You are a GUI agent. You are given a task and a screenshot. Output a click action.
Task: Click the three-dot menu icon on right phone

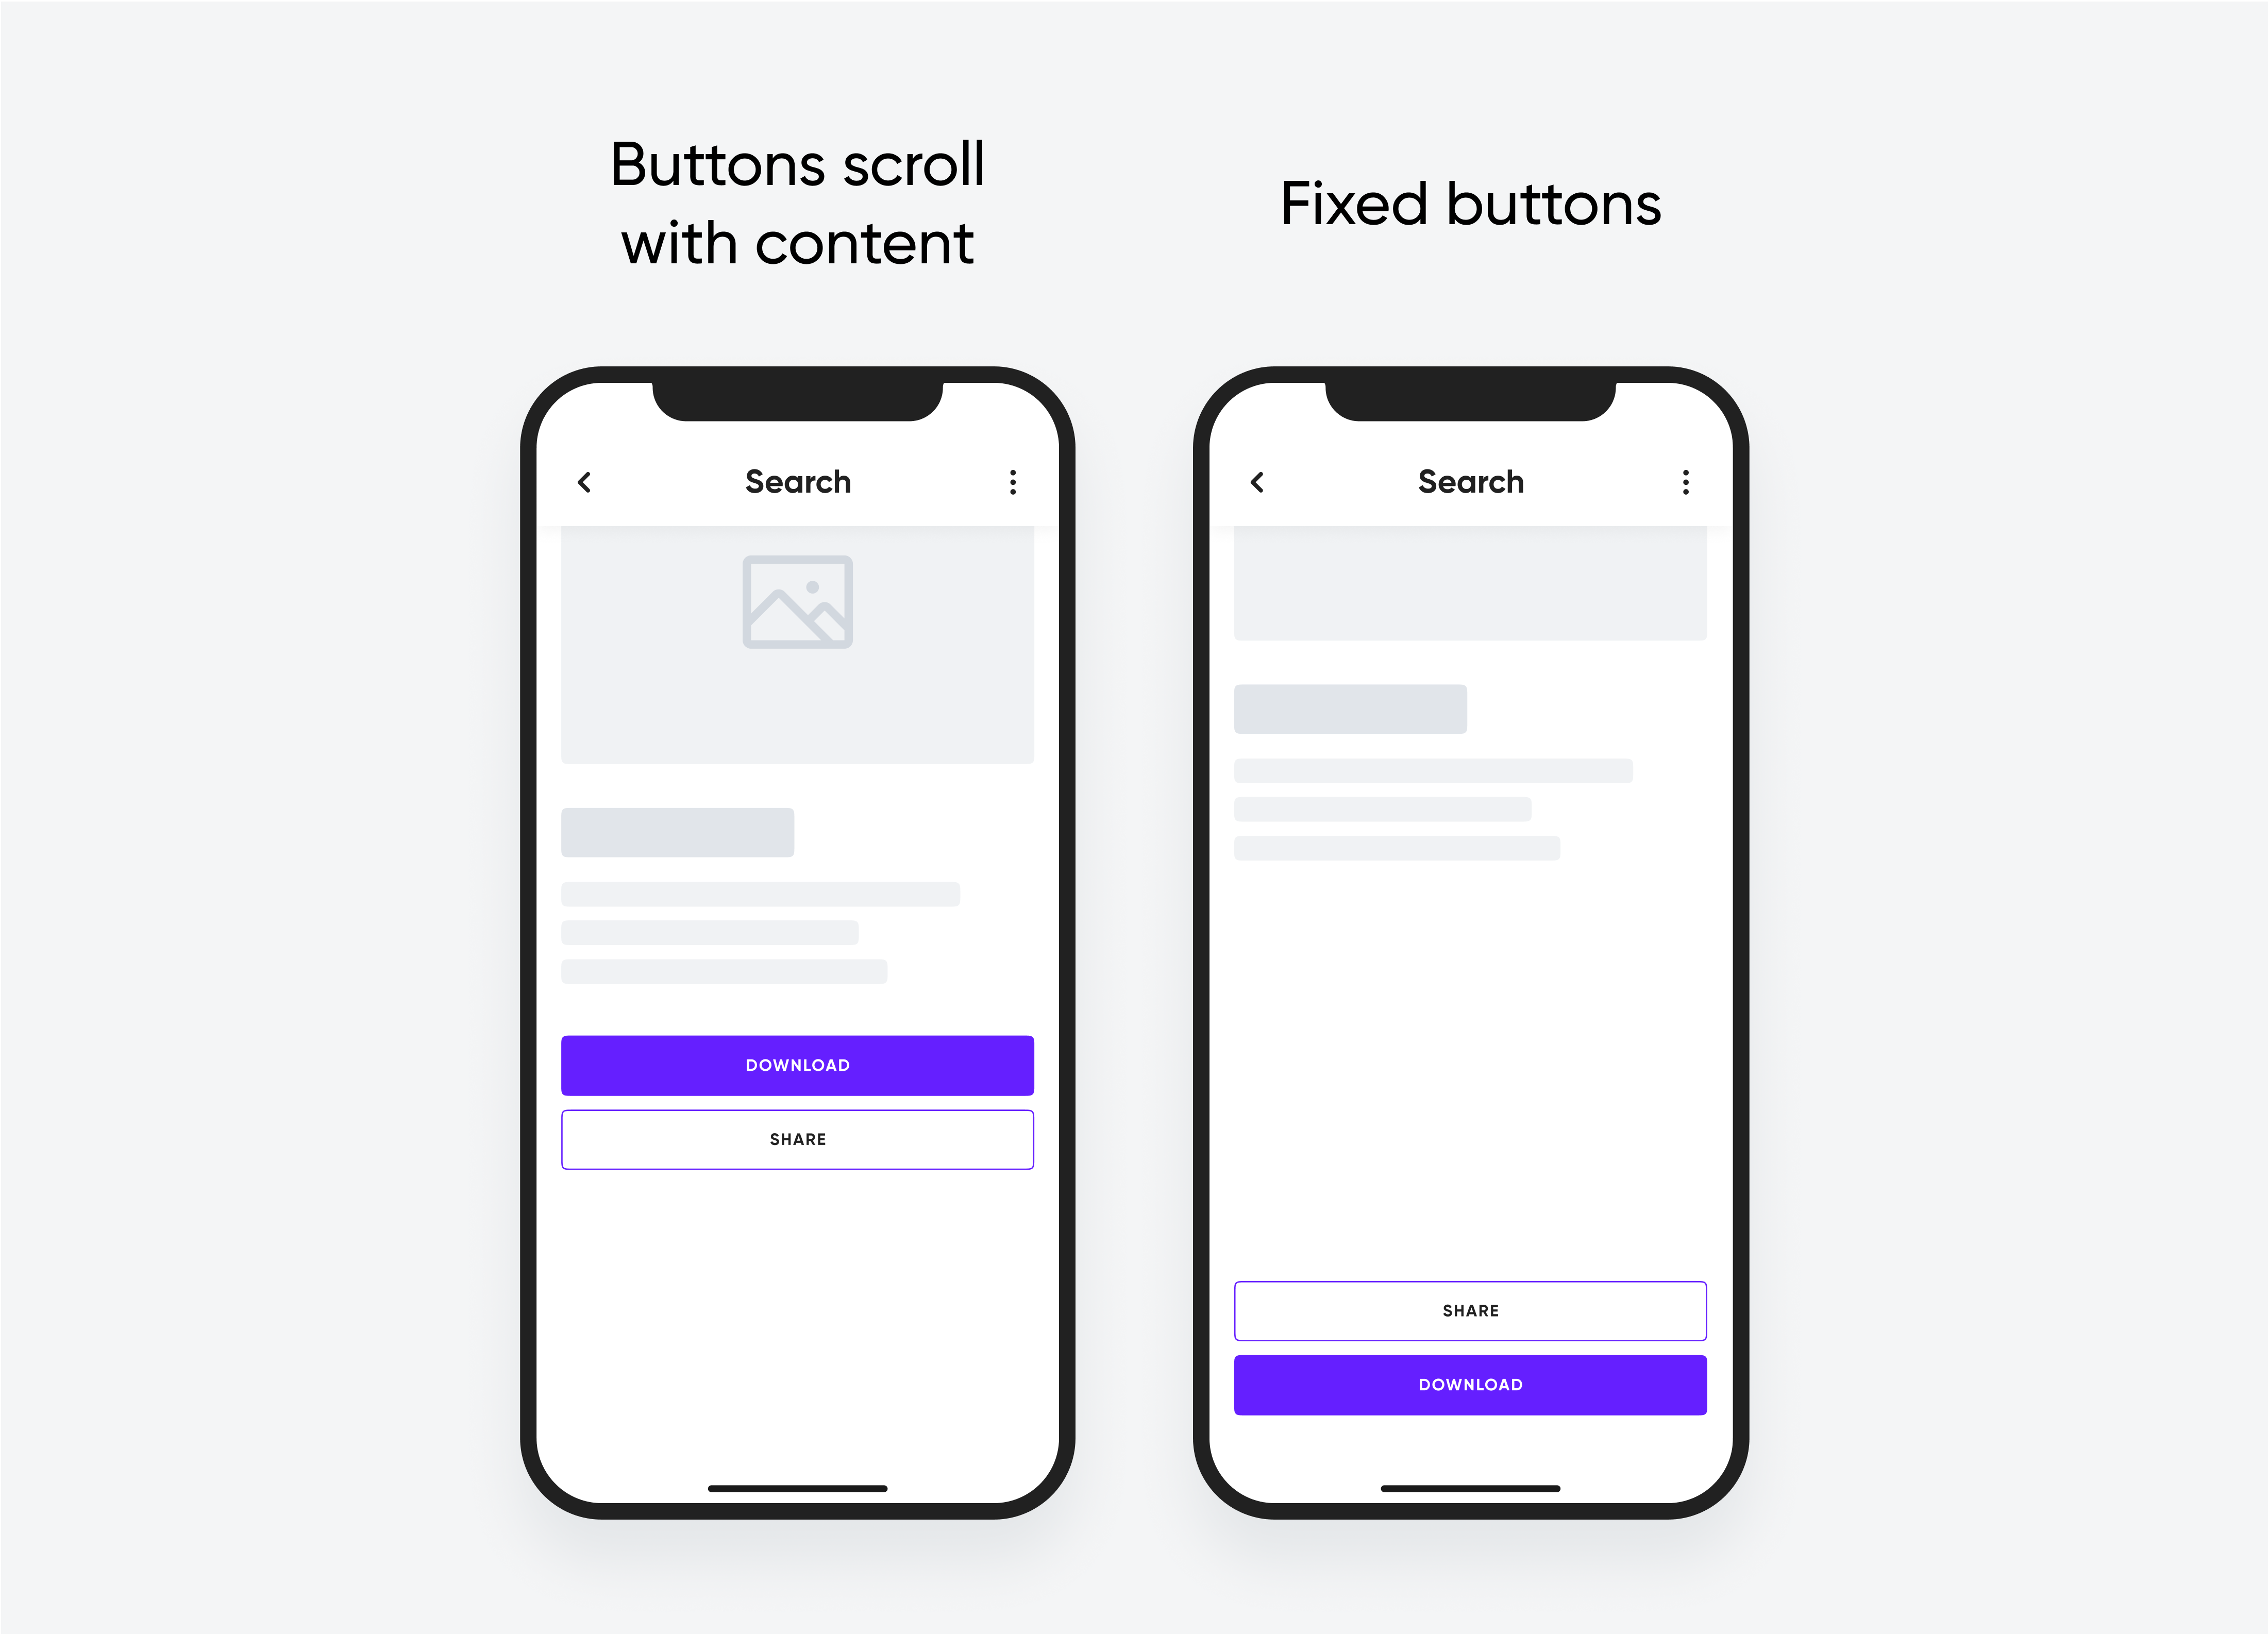tap(1685, 482)
